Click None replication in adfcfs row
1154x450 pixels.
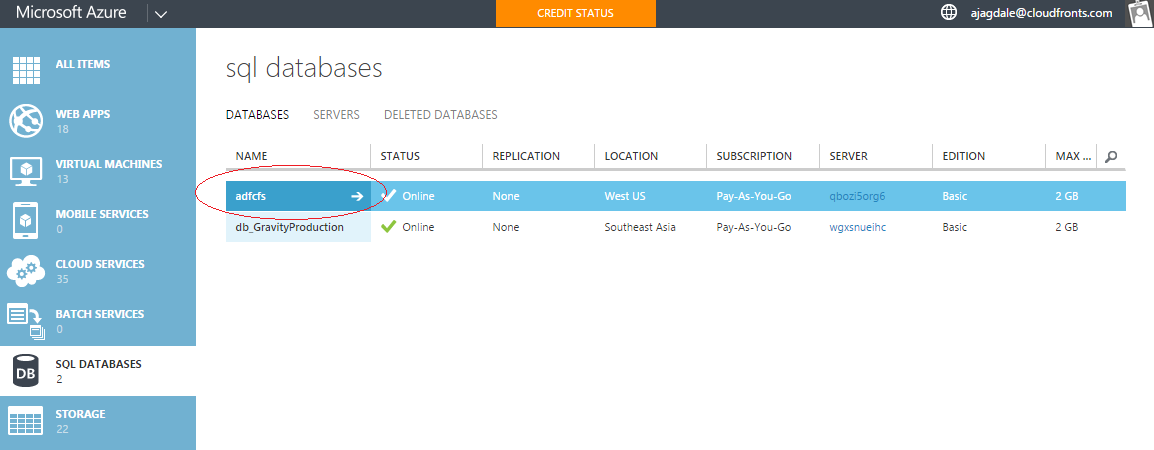click(x=506, y=196)
